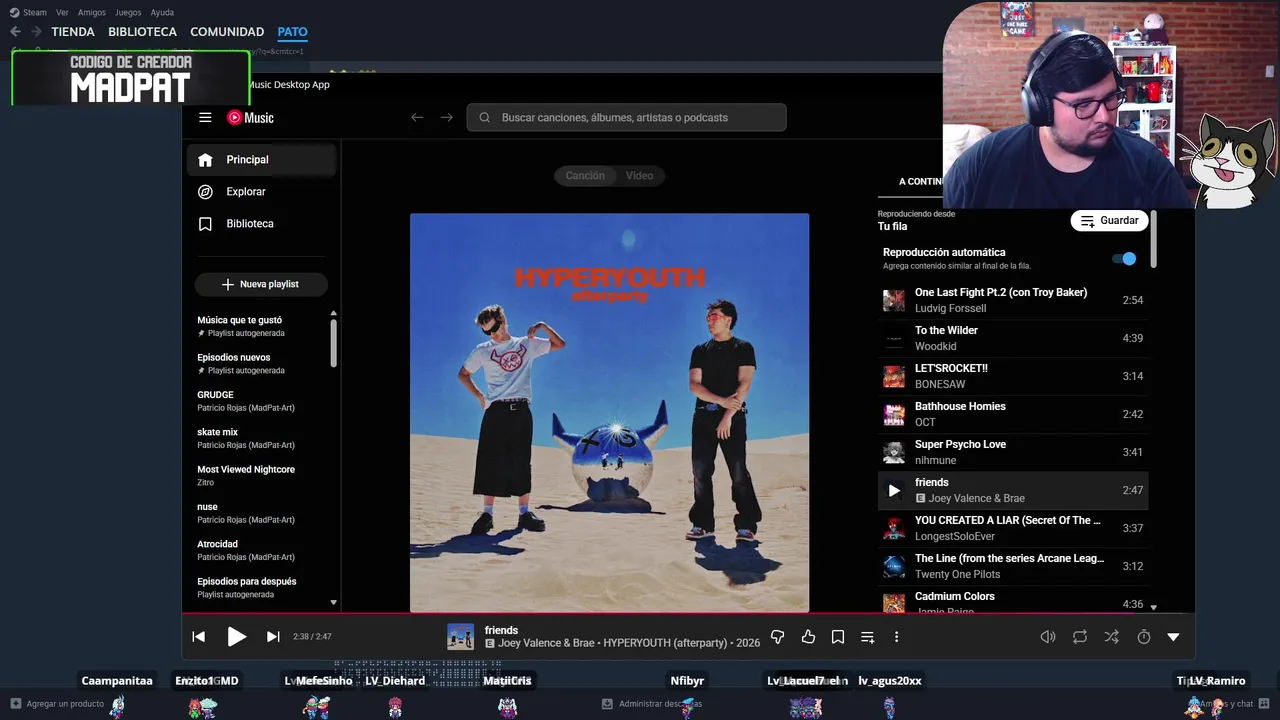Image resolution: width=1280 pixels, height=720 pixels.
Task: Click play icon on friends queue row
Action: pos(894,490)
